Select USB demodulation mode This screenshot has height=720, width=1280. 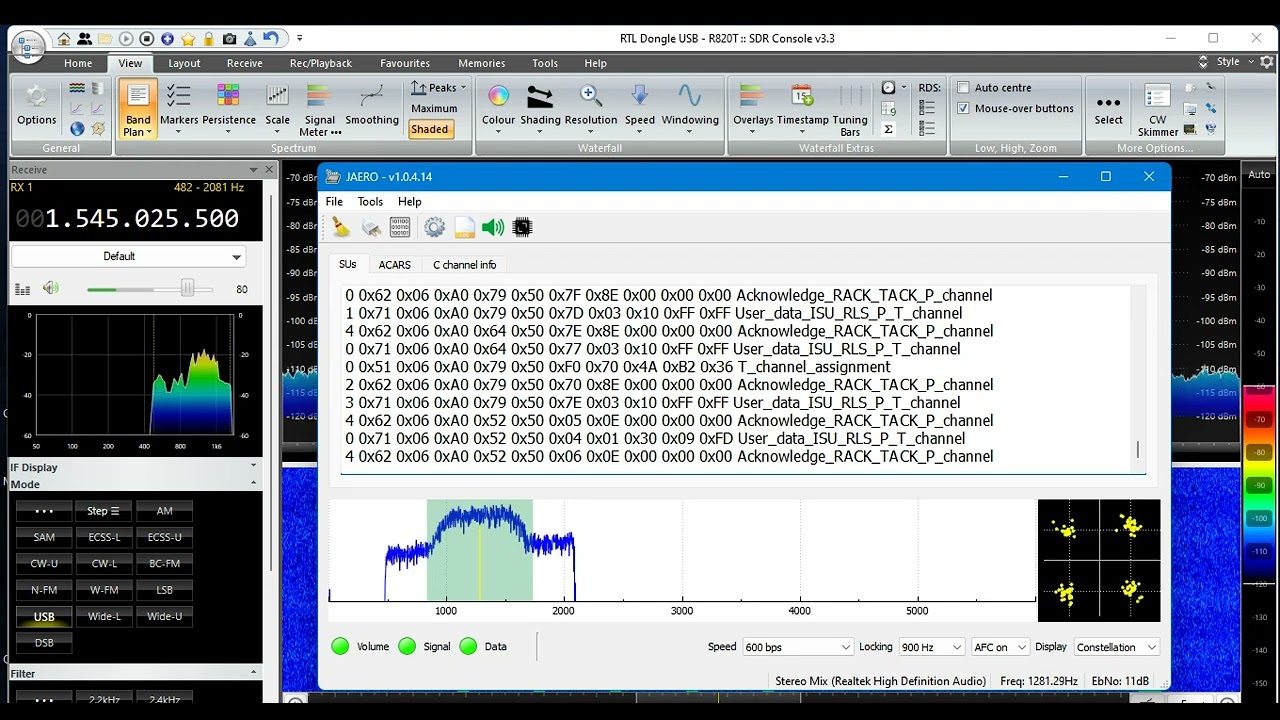pos(44,617)
